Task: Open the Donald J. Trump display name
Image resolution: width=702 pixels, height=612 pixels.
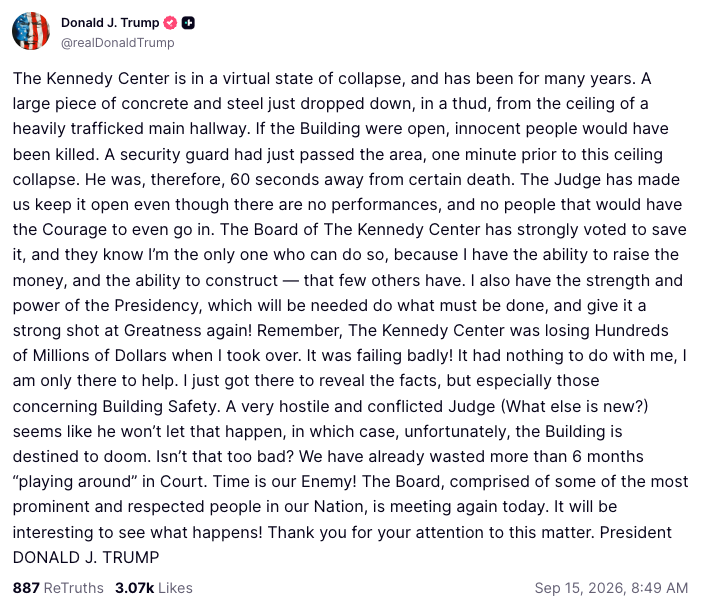Action: (110, 22)
